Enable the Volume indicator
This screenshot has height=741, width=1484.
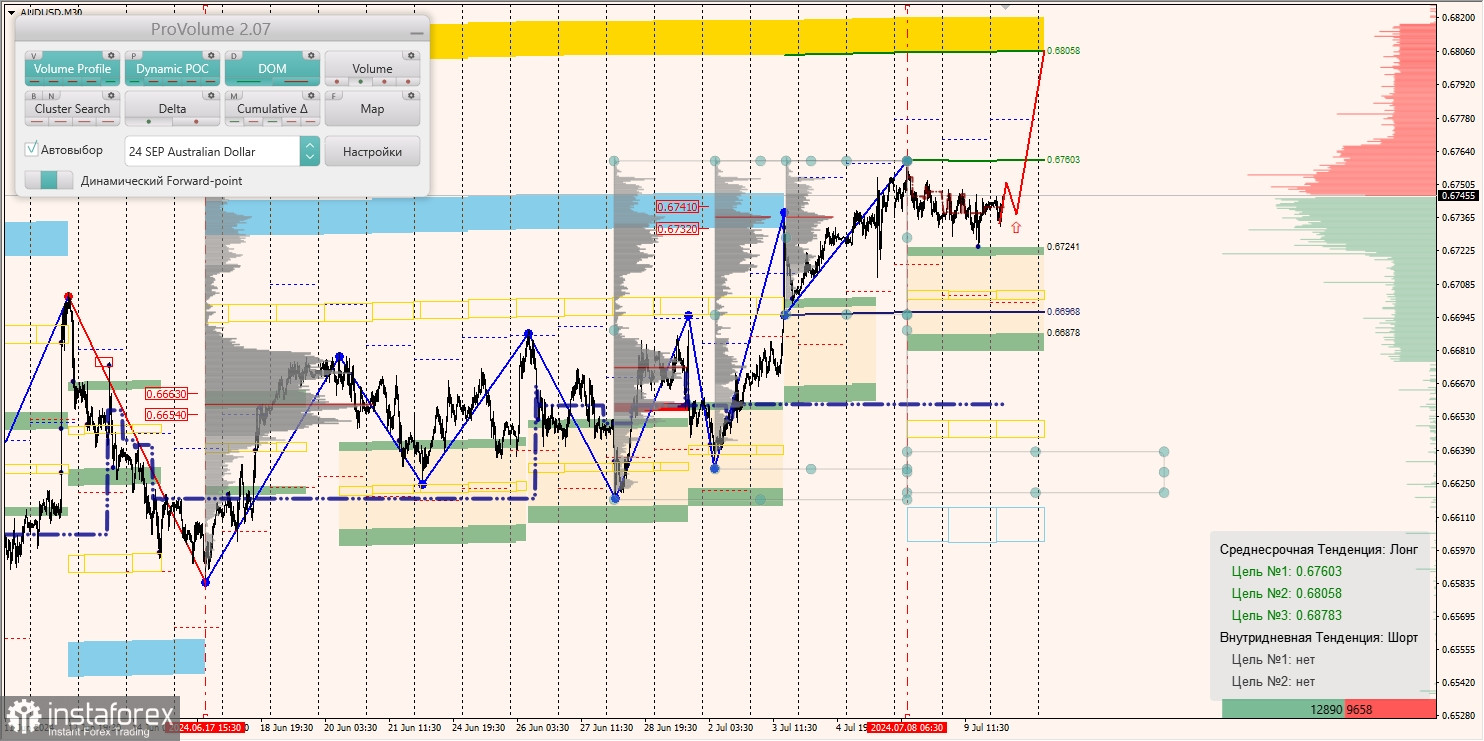(372, 69)
